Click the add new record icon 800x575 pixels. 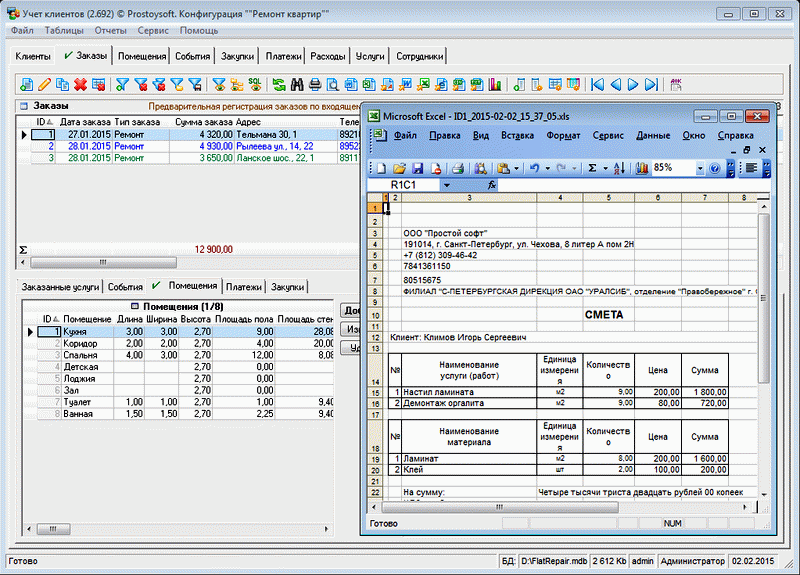(27, 84)
